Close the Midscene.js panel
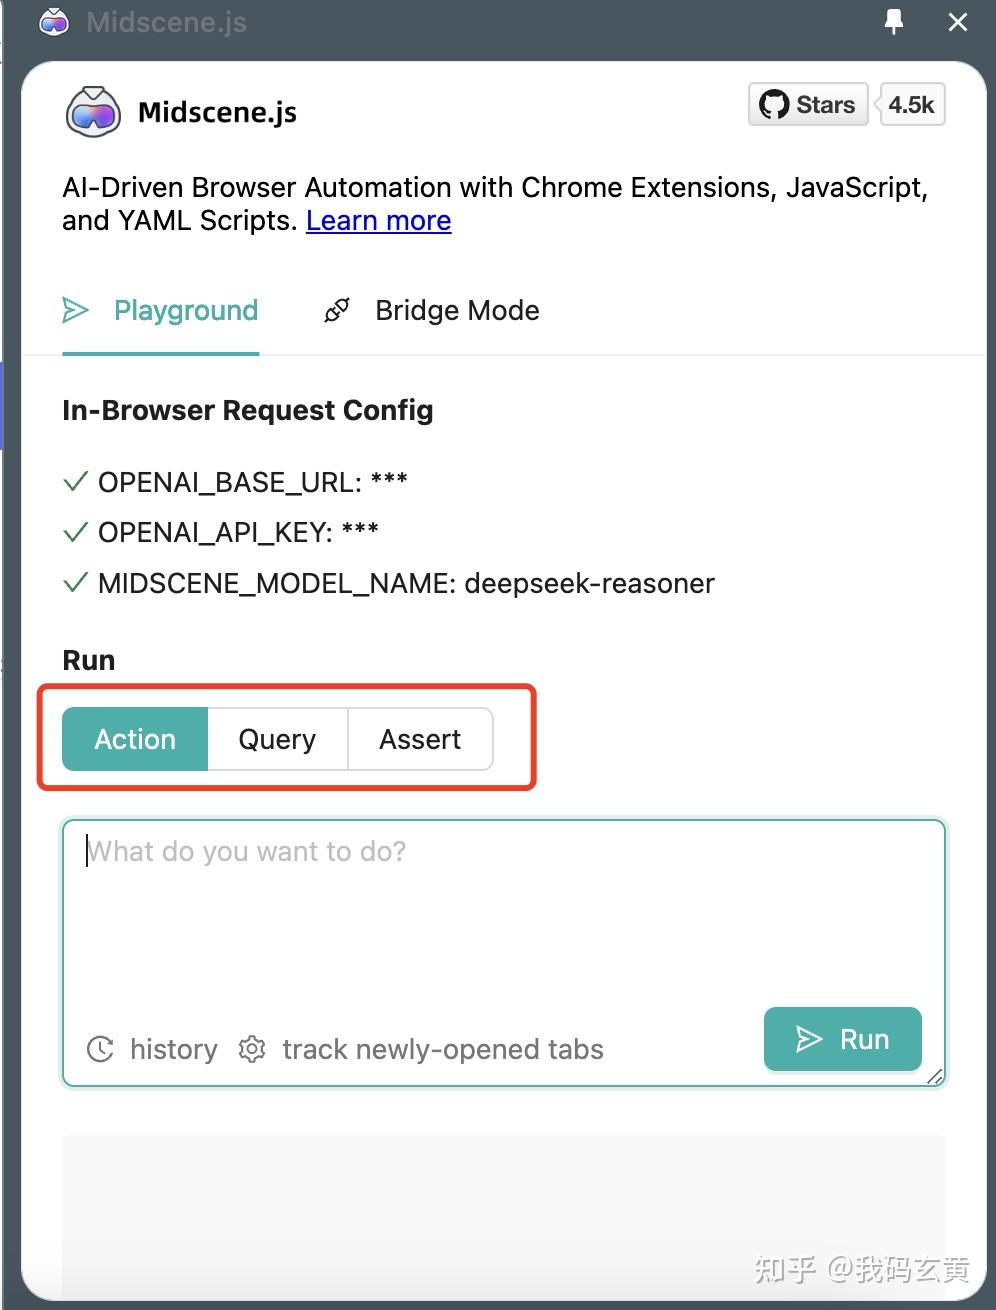Viewport: 996px width, 1310px height. click(x=958, y=22)
